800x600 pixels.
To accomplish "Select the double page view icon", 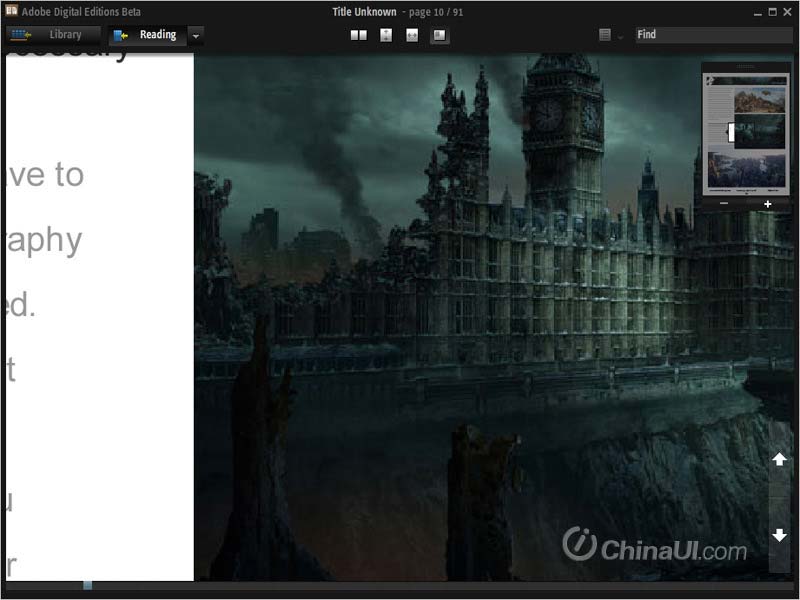I will click(359, 35).
